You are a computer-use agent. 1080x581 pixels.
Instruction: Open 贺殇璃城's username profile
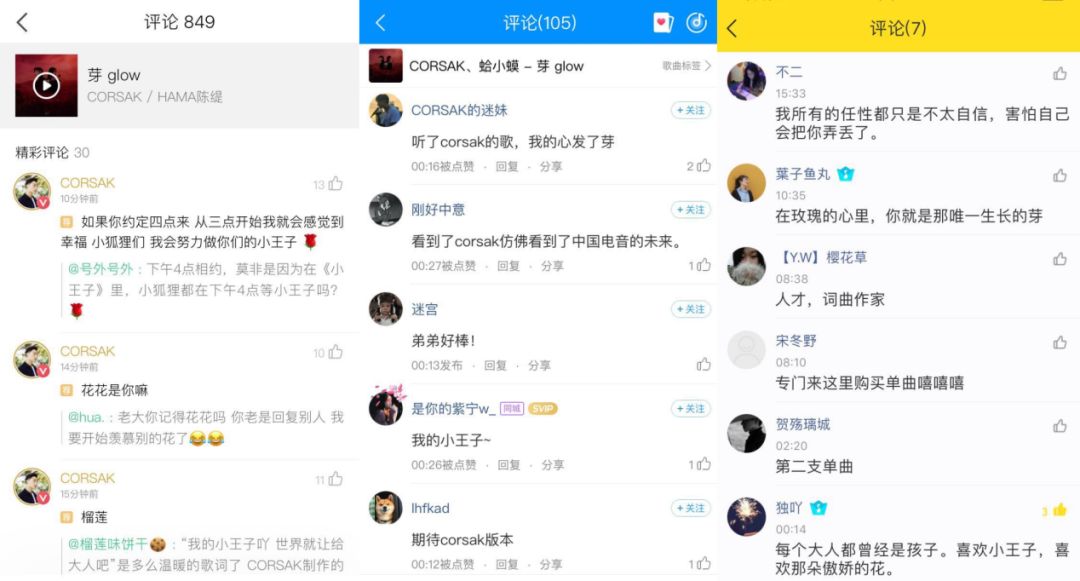(x=802, y=424)
